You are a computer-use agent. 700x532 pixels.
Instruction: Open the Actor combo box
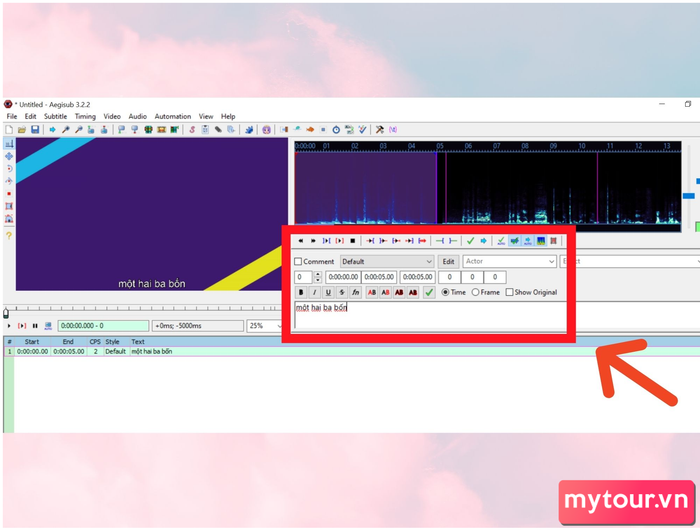pyautogui.click(x=550, y=262)
